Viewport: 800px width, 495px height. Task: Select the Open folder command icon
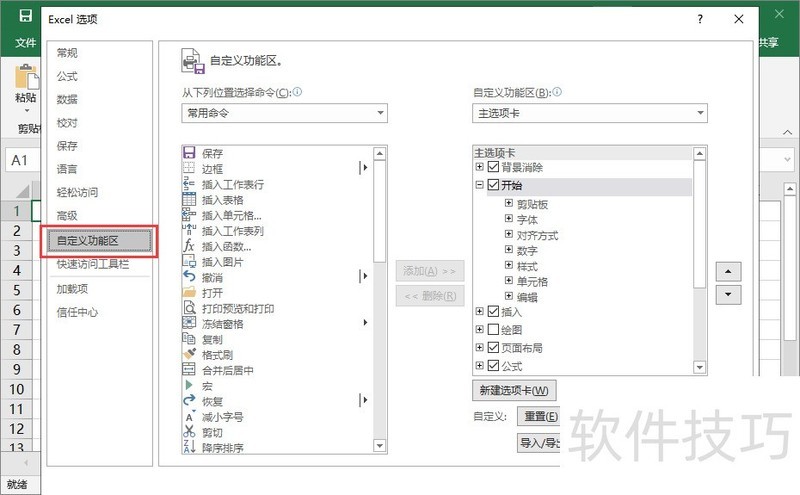pos(189,292)
